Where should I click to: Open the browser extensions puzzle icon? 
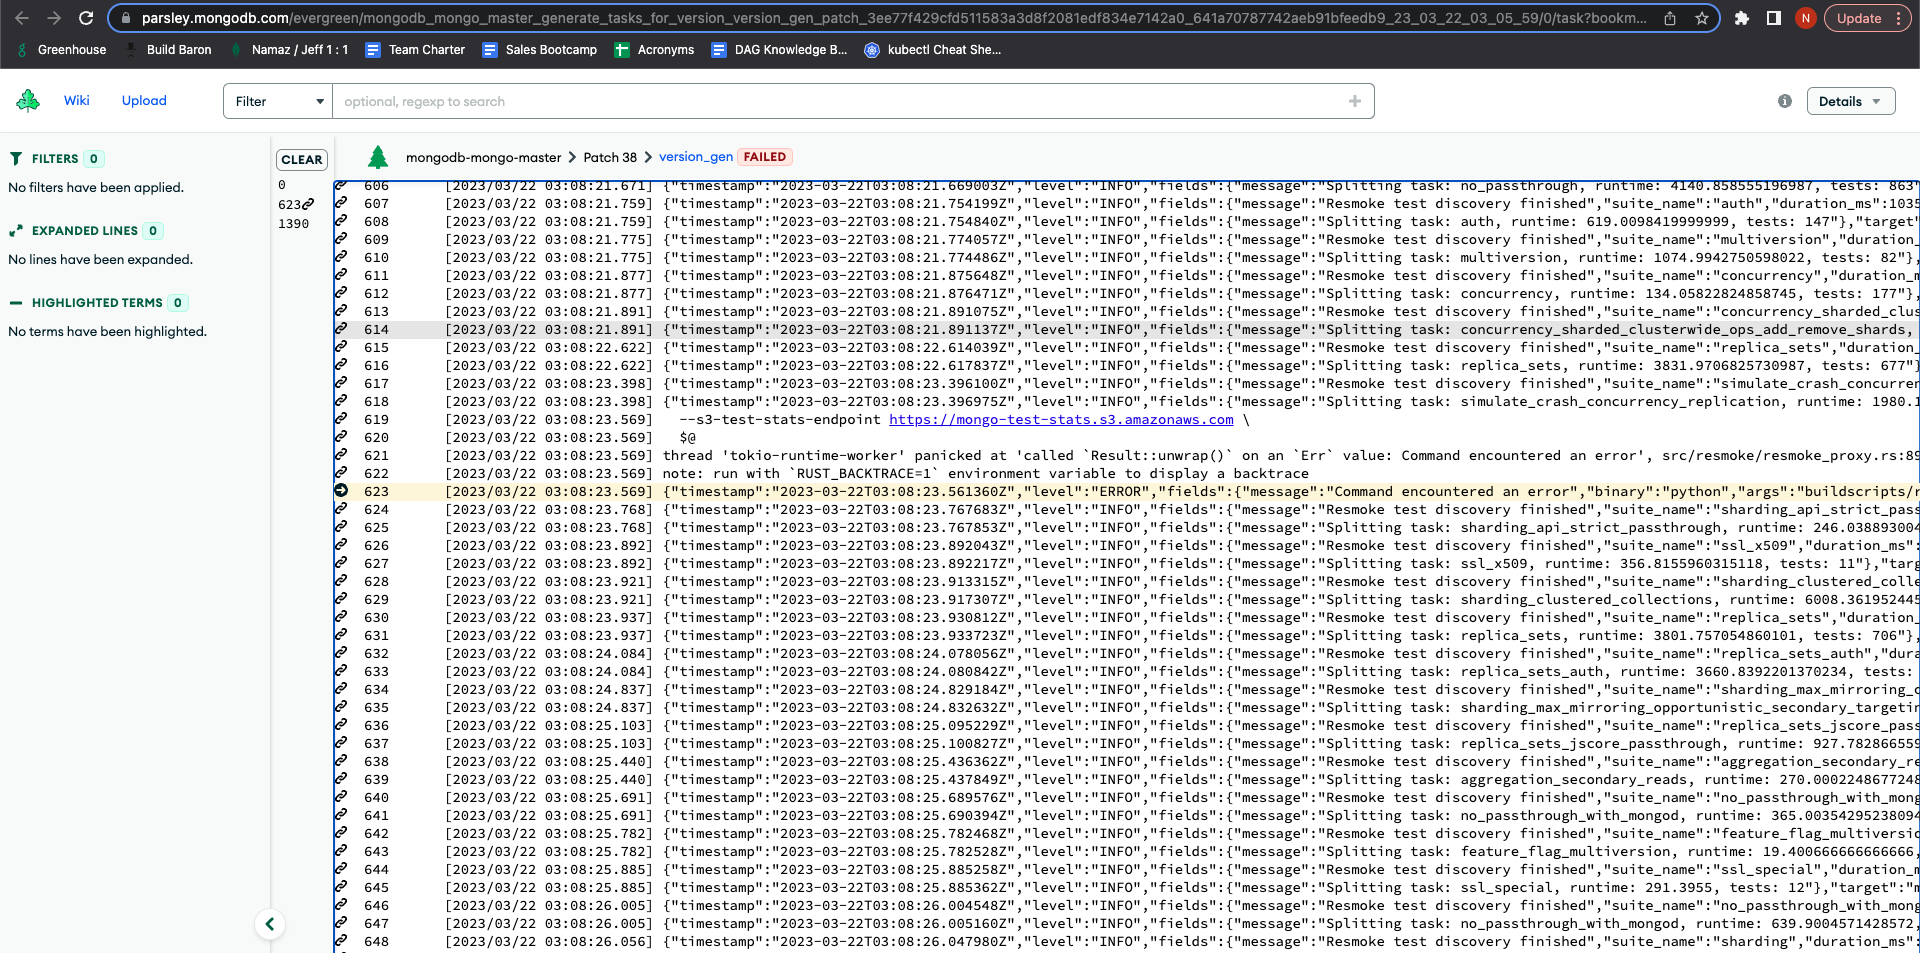click(1742, 18)
